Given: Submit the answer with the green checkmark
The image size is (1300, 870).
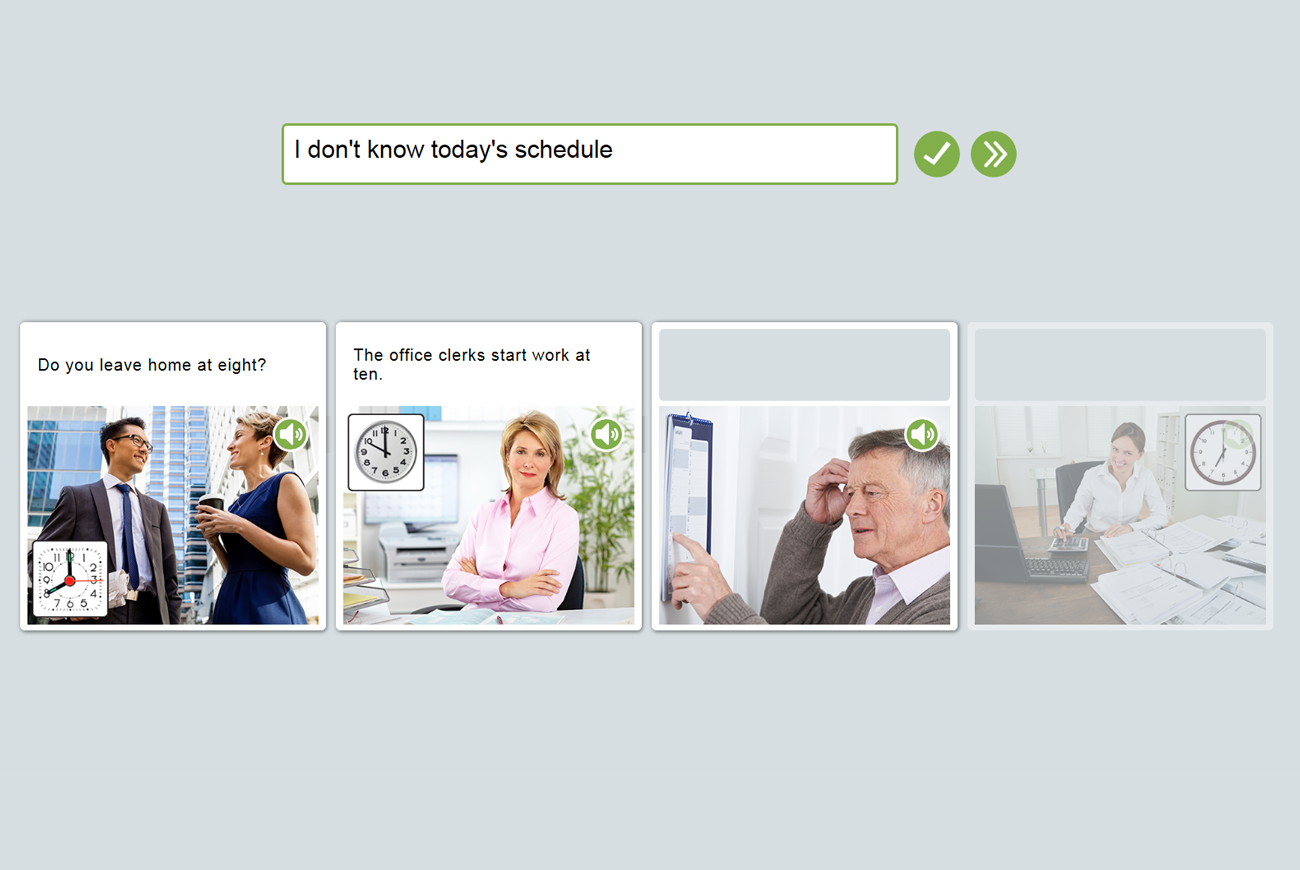Looking at the screenshot, I should [937, 154].
